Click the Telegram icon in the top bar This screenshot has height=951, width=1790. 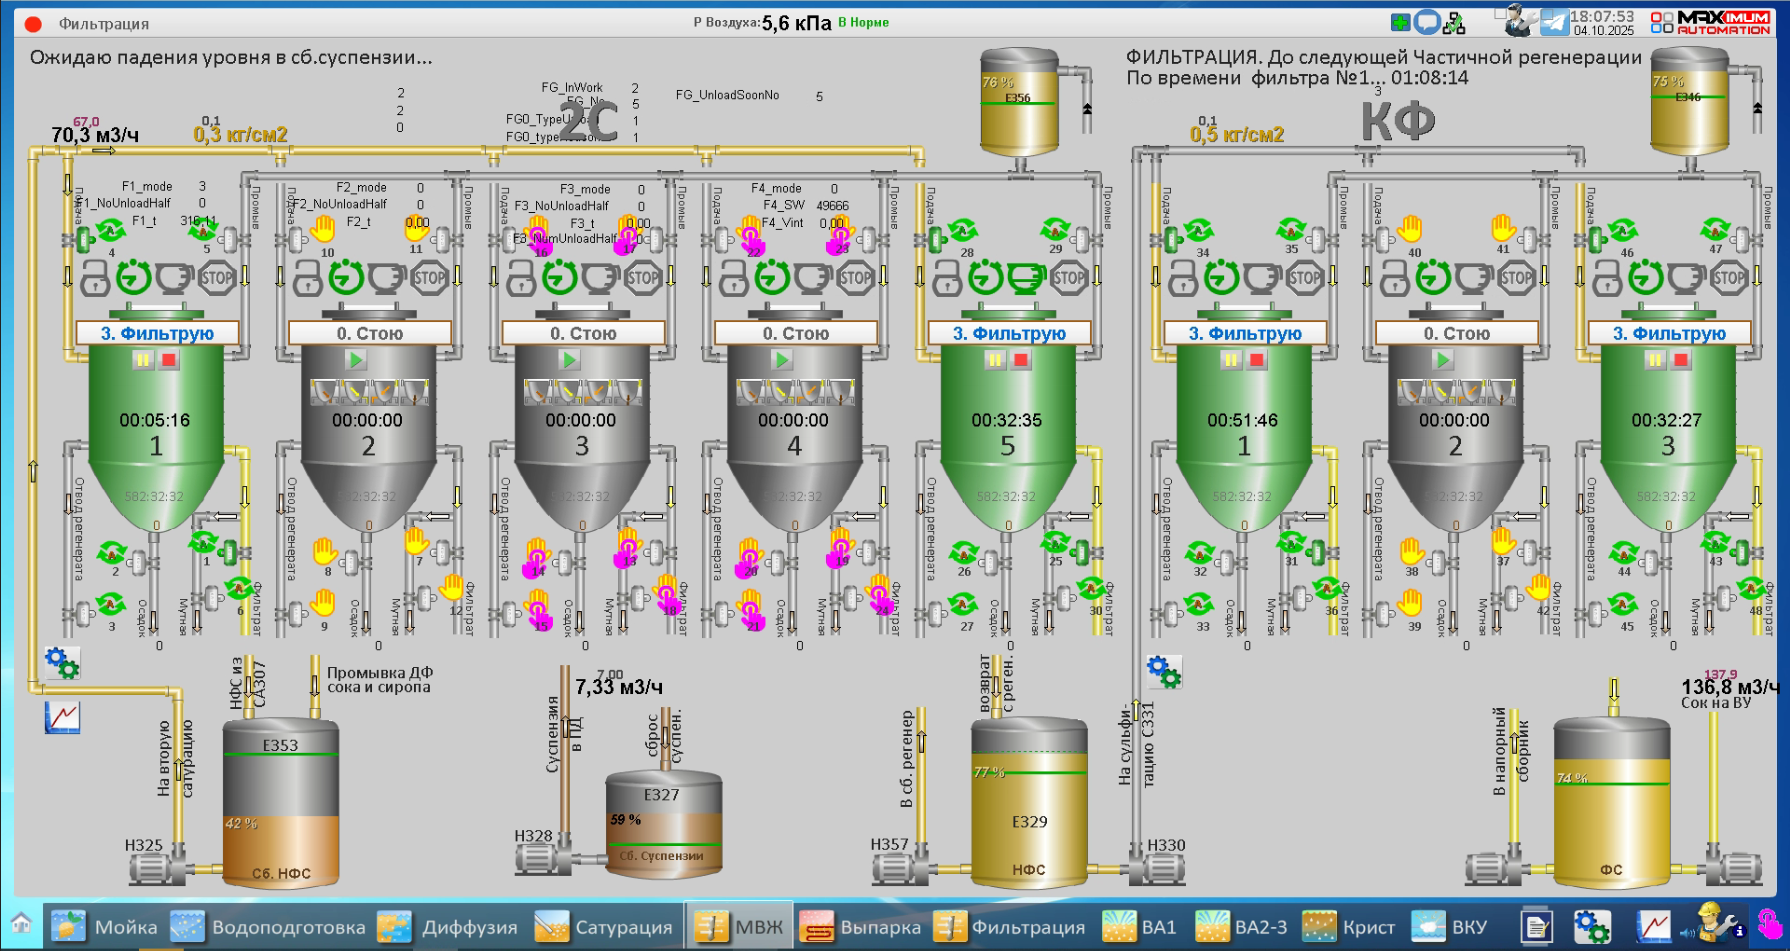click(1554, 22)
